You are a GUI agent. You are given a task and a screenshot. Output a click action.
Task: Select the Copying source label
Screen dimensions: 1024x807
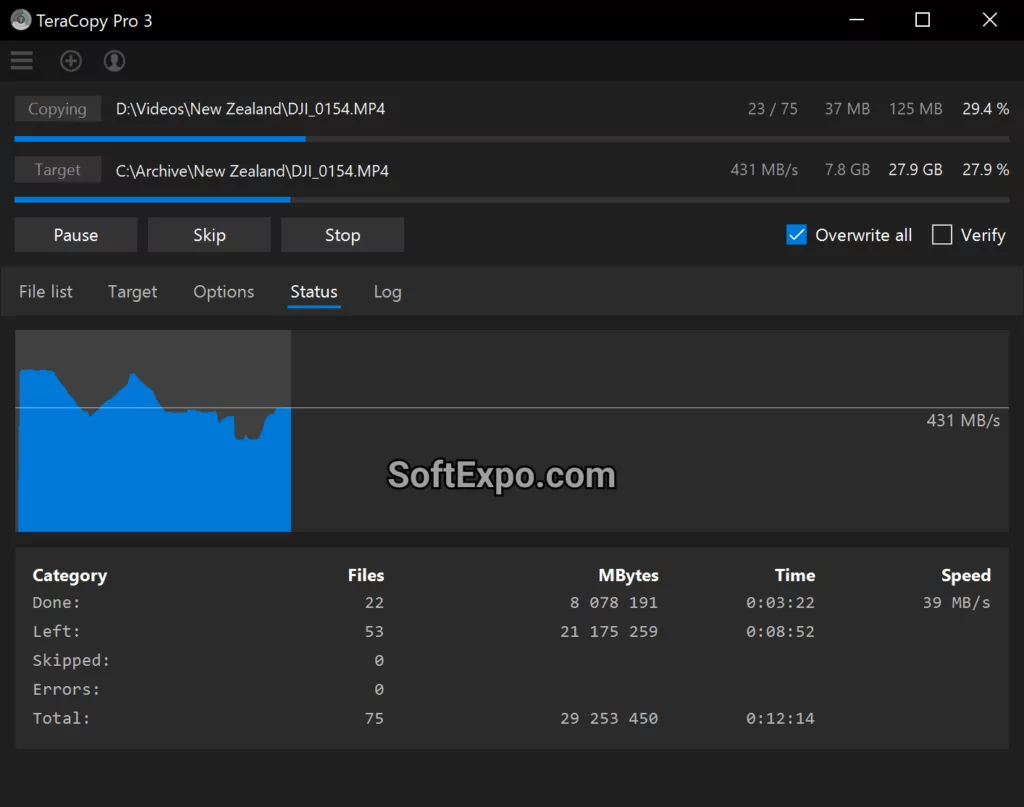[57, 108]
